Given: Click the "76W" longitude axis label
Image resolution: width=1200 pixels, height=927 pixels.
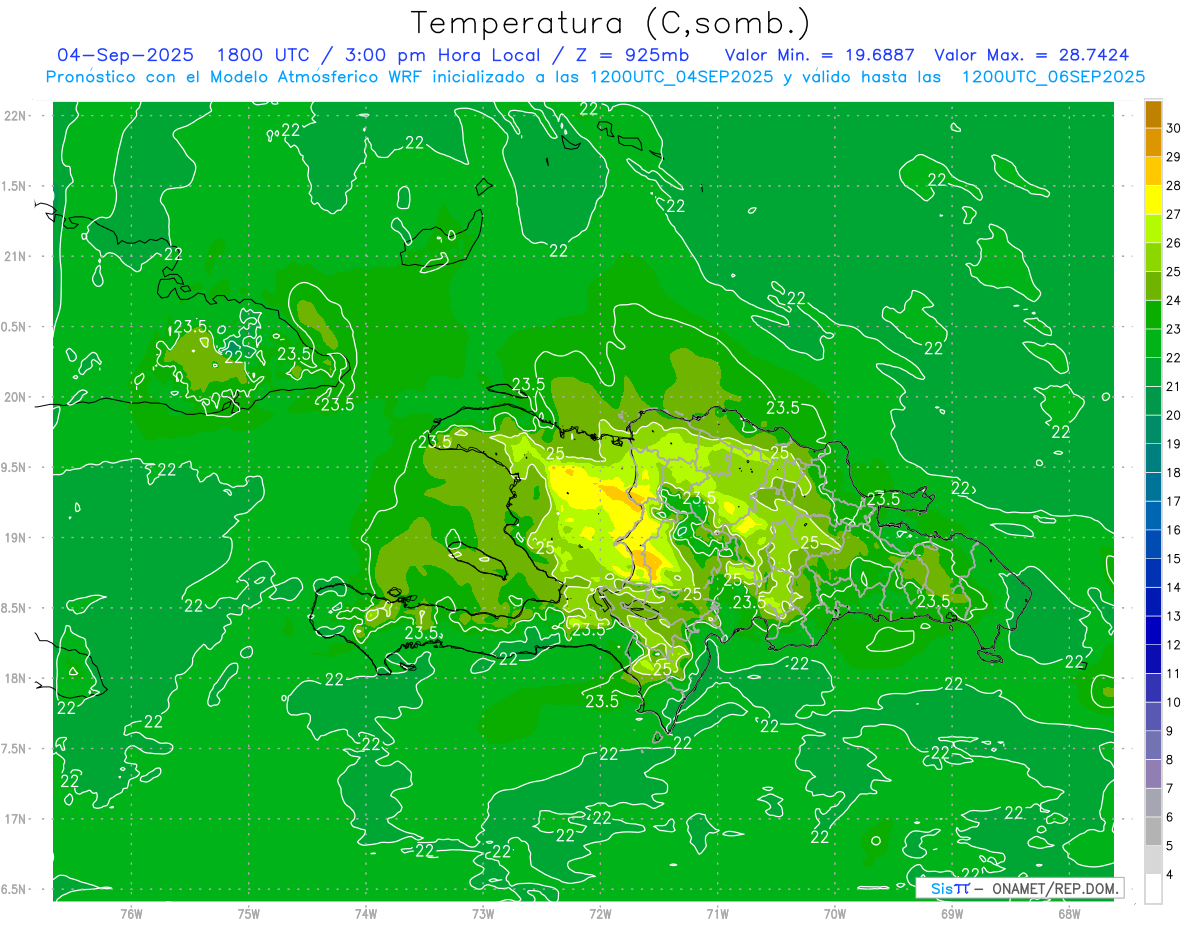Looking at the screenshot, I should click(131, 913).
